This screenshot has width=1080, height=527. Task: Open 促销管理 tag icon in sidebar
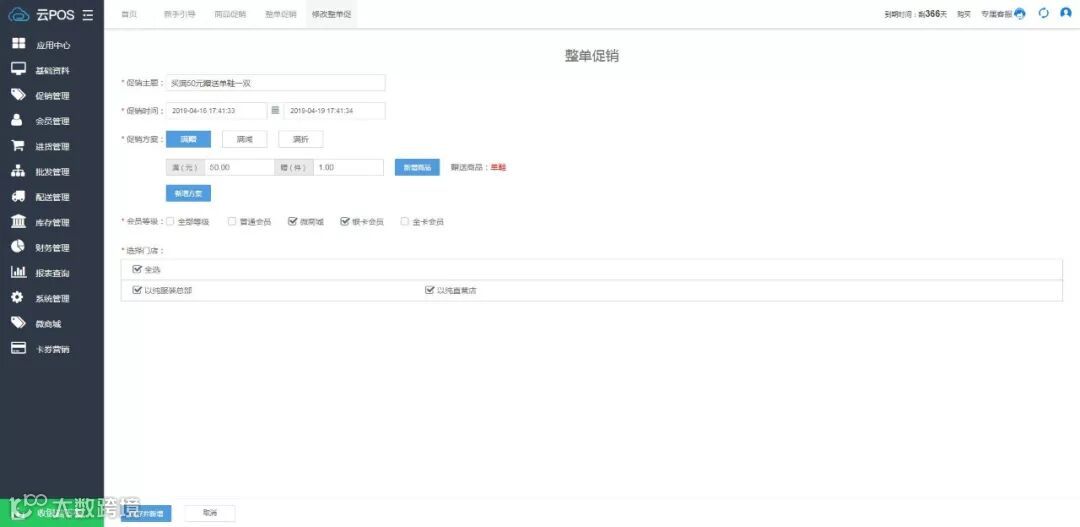pos(19,95)
